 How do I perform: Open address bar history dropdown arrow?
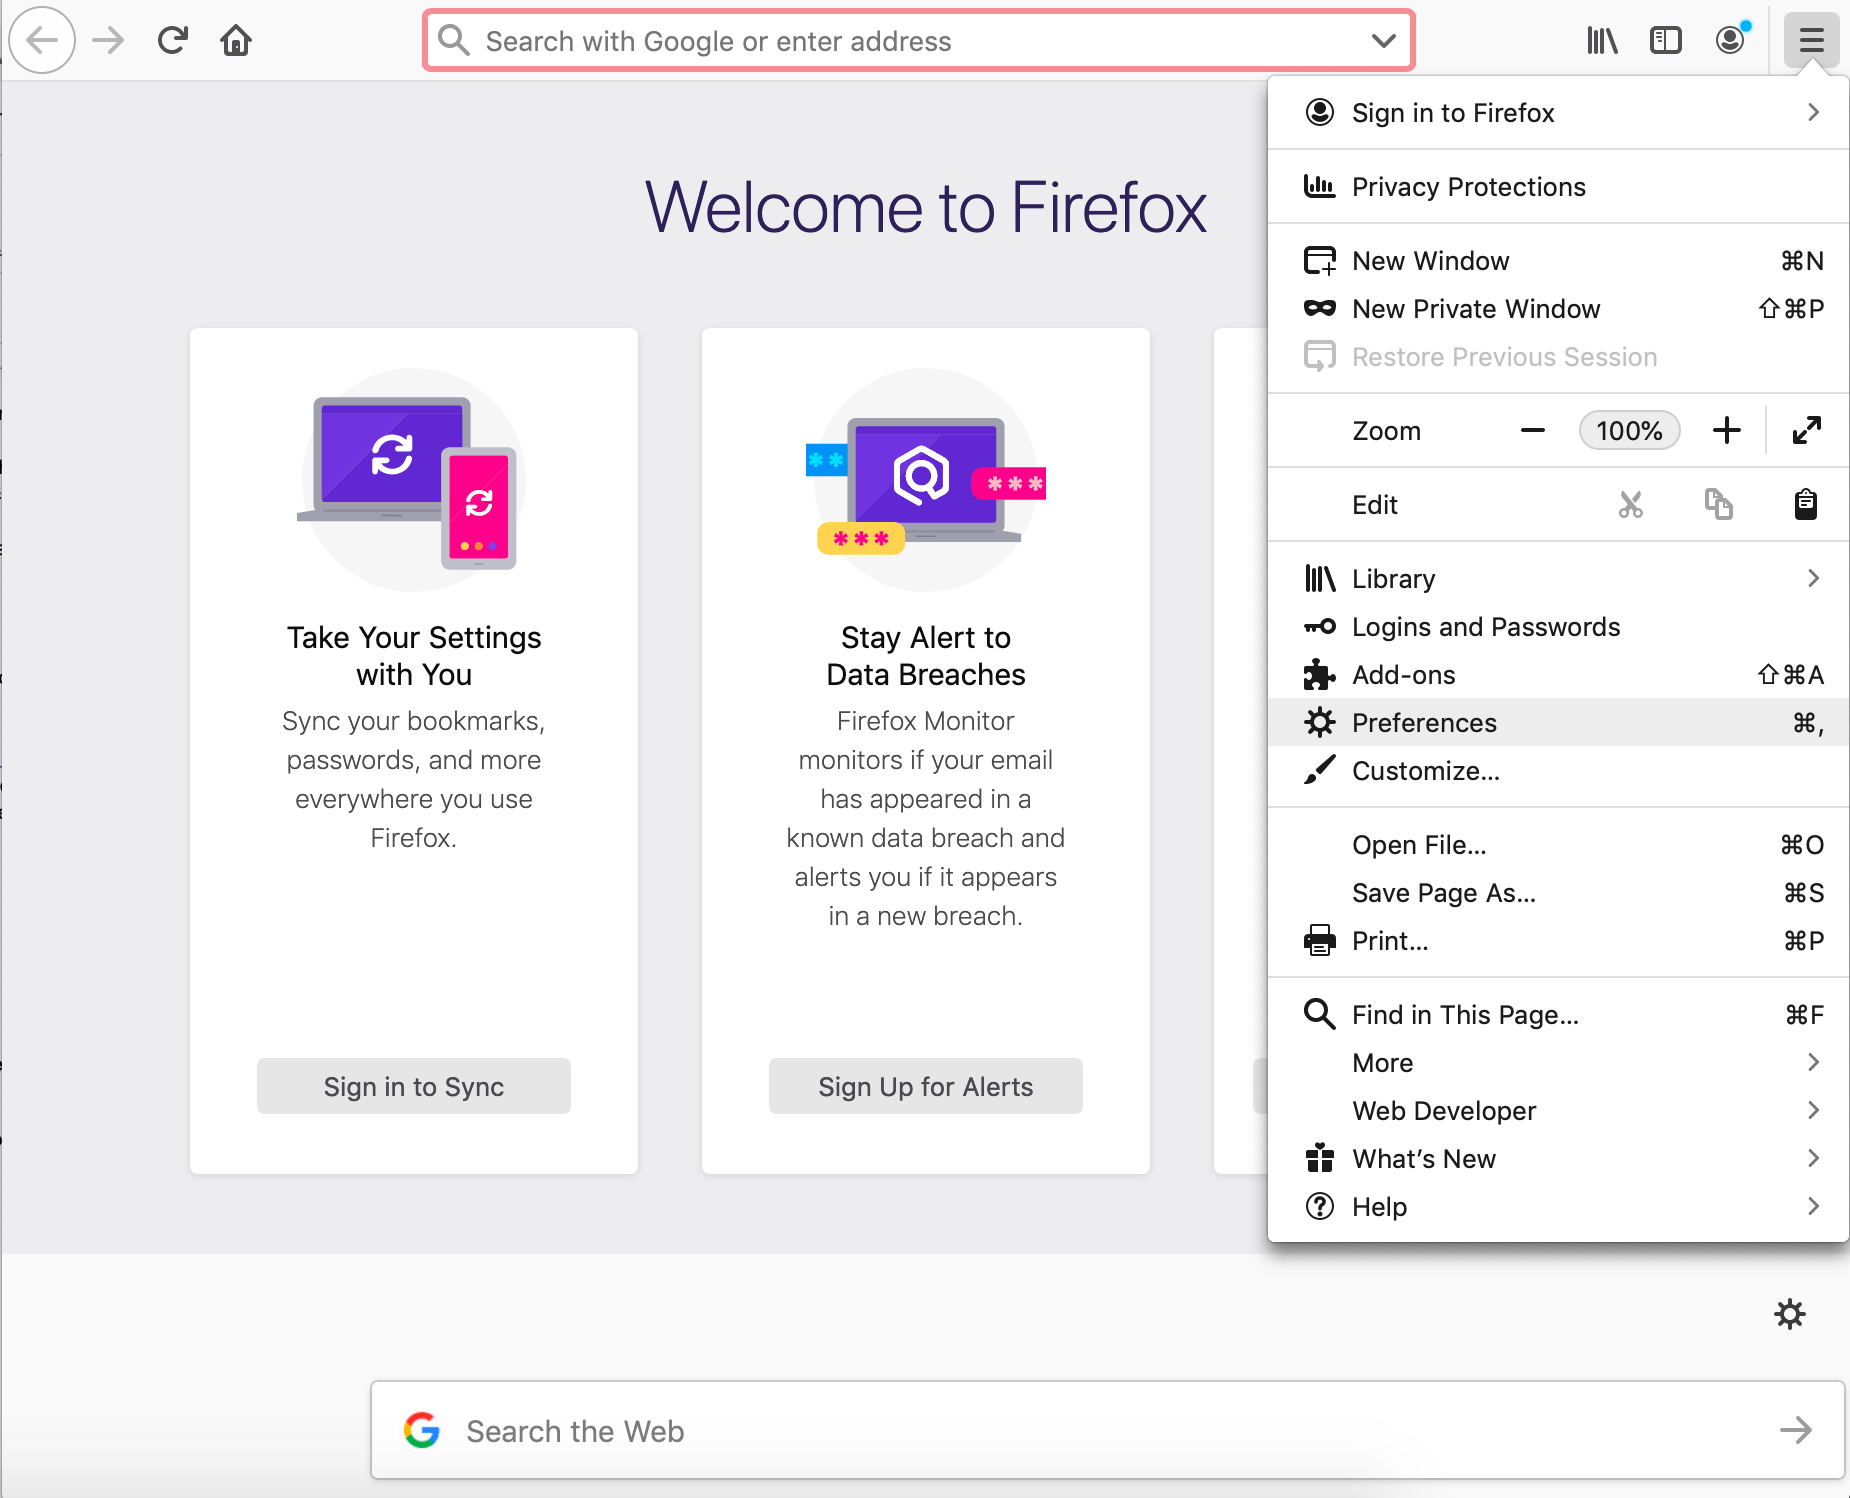[1384, 41]
